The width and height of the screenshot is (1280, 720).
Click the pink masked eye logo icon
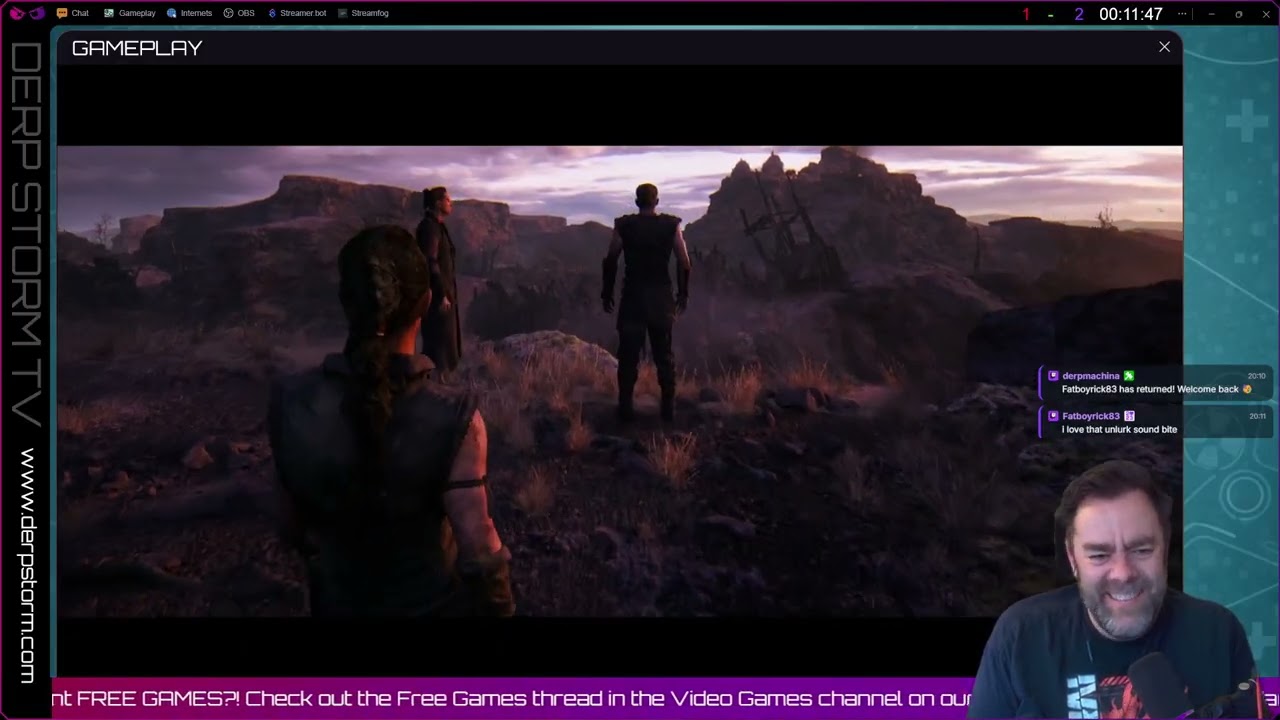[x=16, y=13]
